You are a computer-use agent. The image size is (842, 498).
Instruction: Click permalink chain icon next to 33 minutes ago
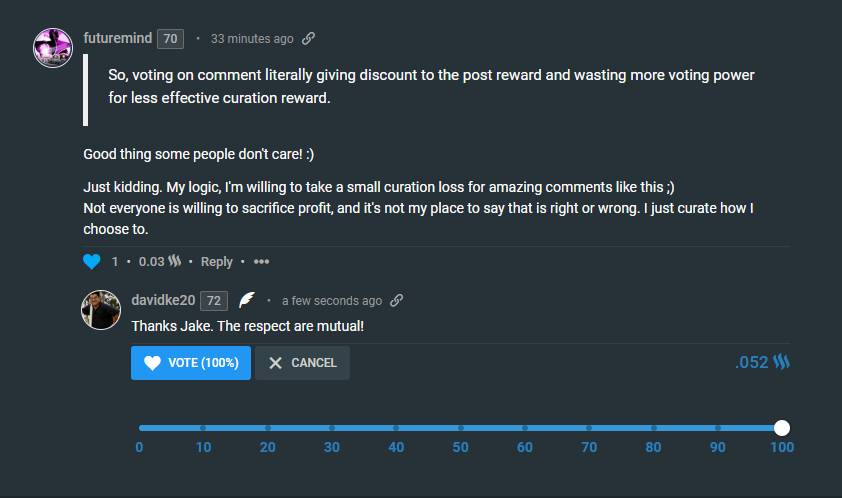pyautogui.click(x=309, y=39)
